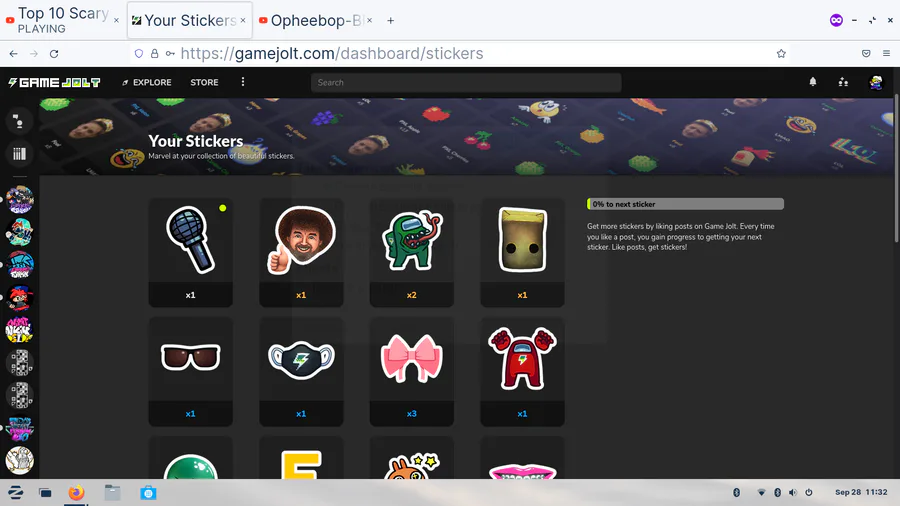Open the private browsing mask icon

836,21
